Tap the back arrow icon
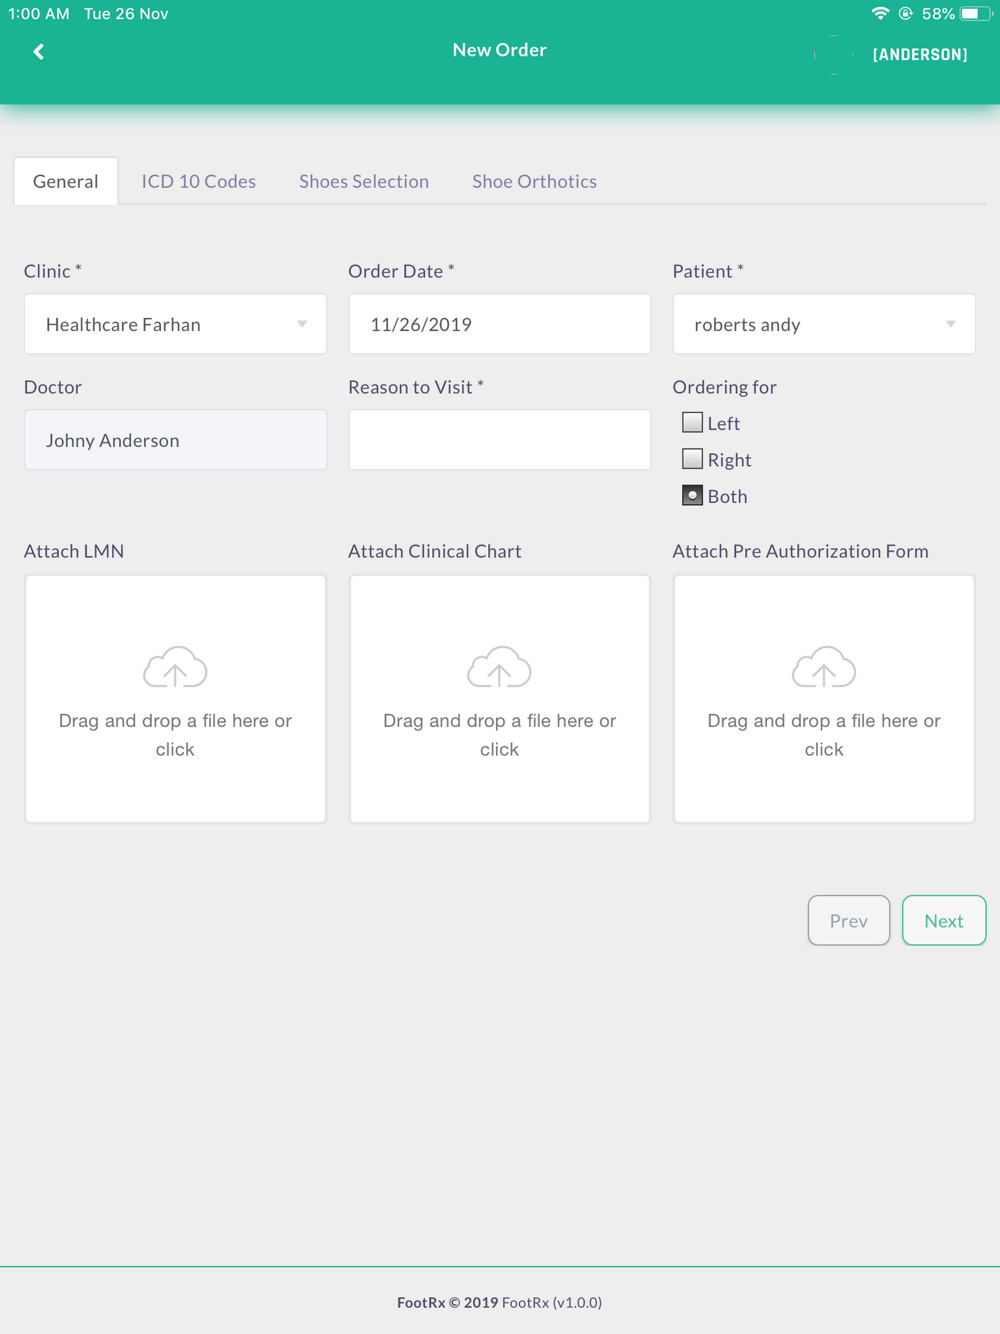 pos(38,52)
